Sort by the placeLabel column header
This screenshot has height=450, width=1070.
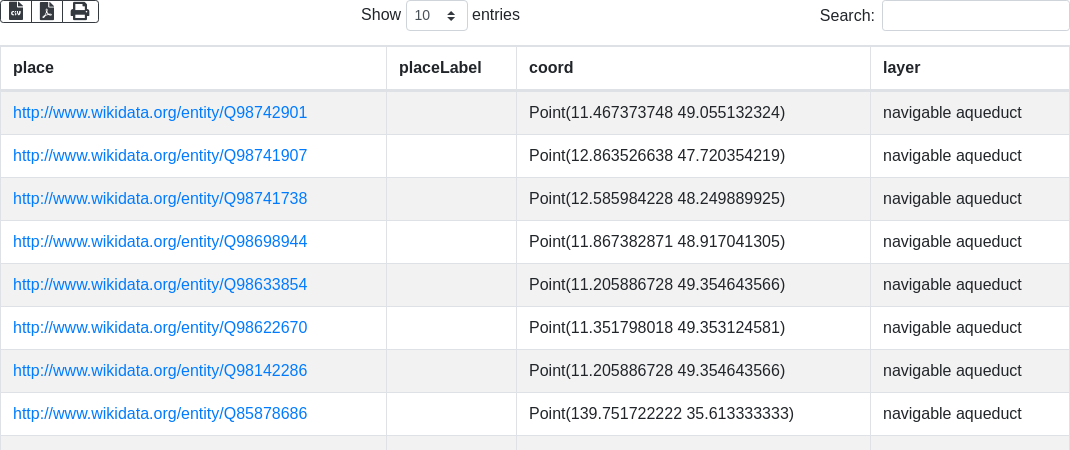[440, 68]
